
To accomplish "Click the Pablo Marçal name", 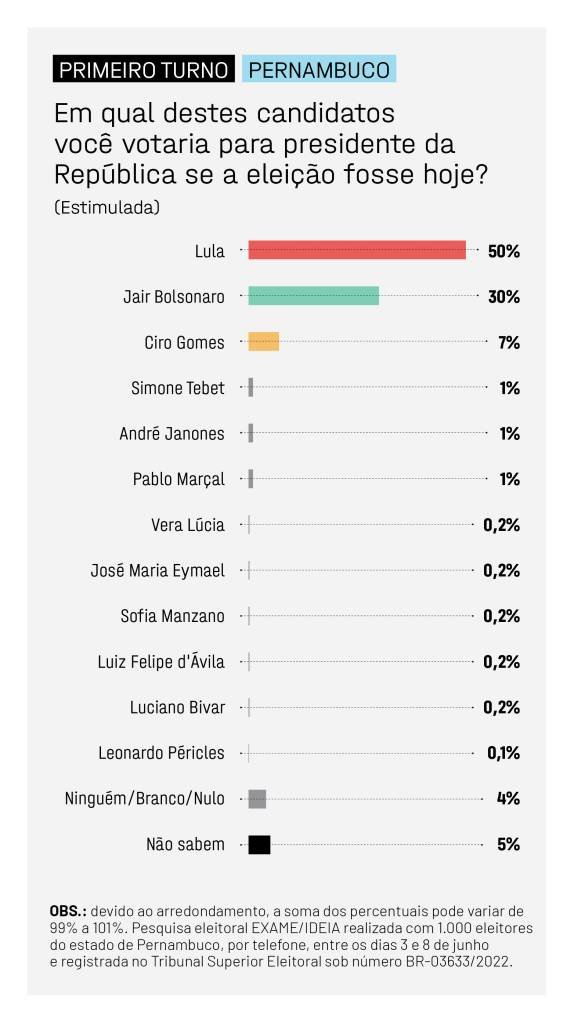I will coord(179,480).
